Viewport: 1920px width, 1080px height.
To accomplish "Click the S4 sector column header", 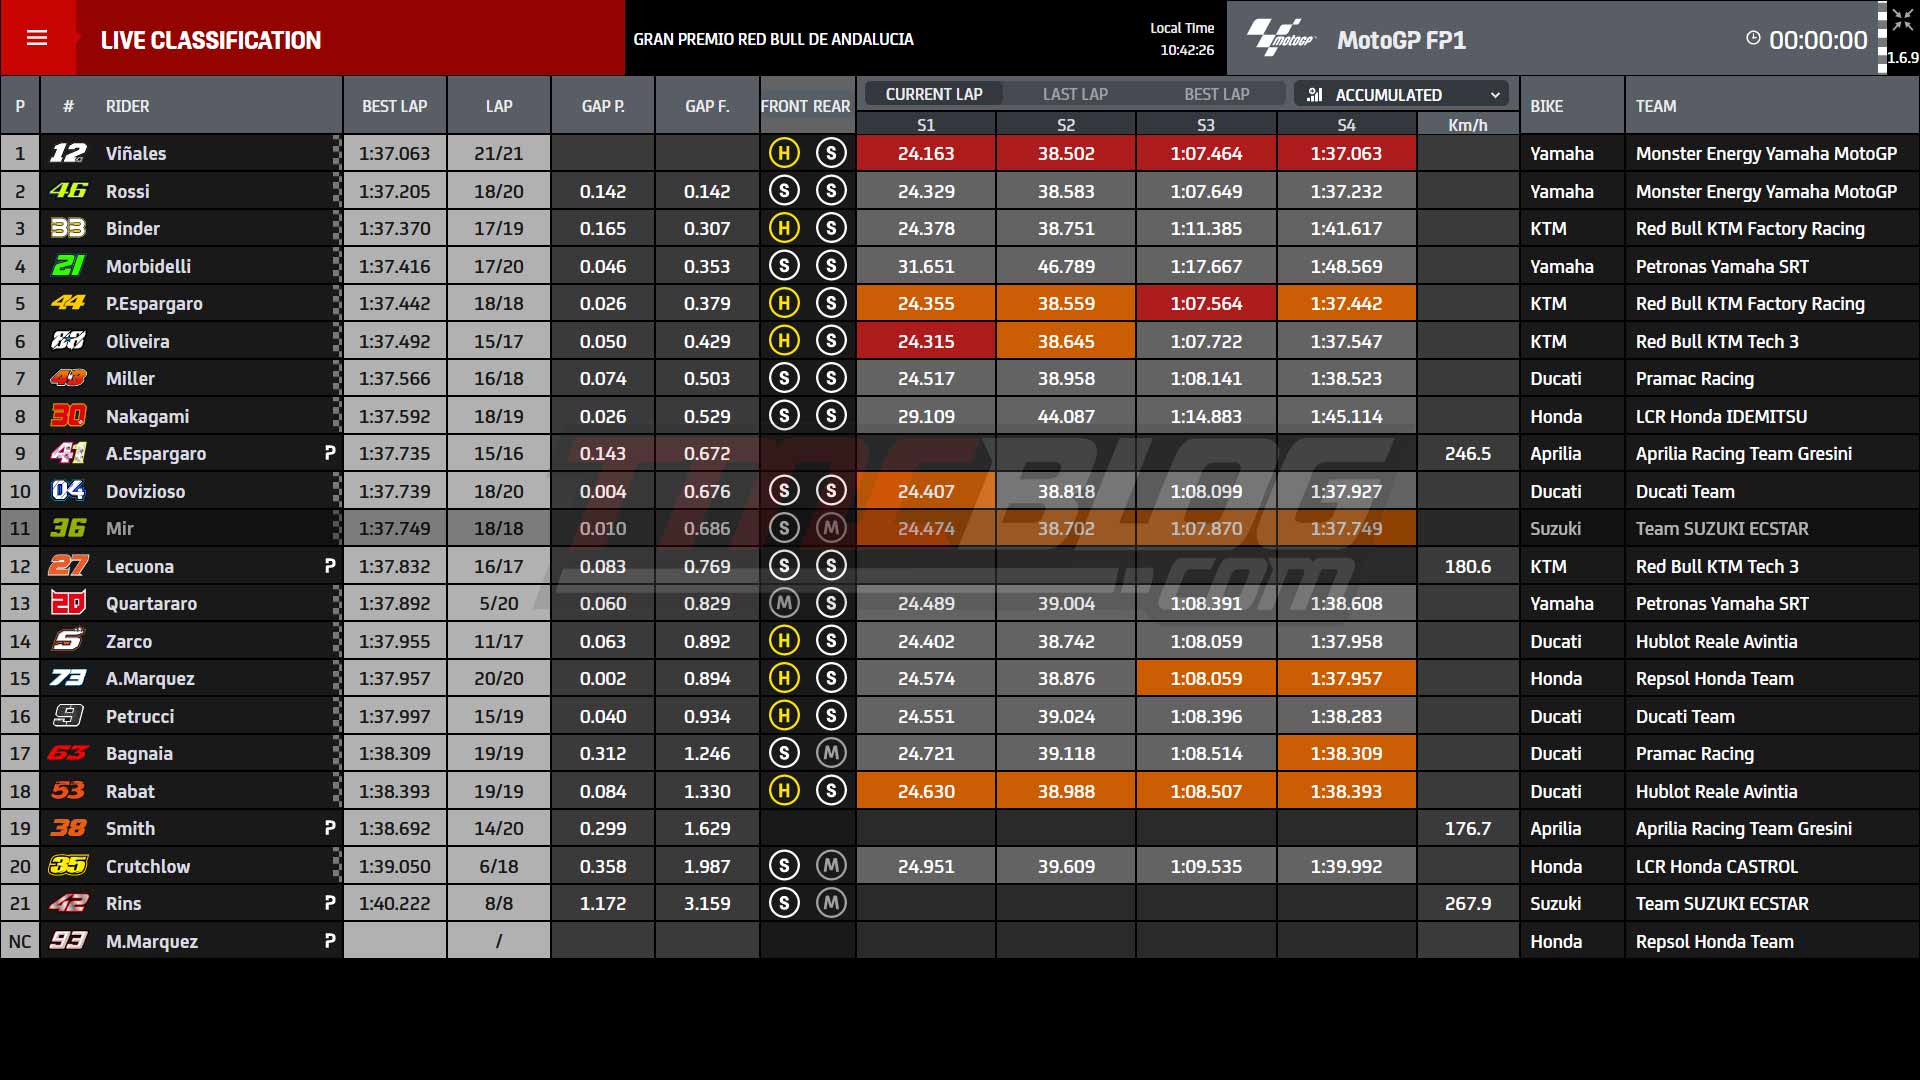I will pos(1346,125).
